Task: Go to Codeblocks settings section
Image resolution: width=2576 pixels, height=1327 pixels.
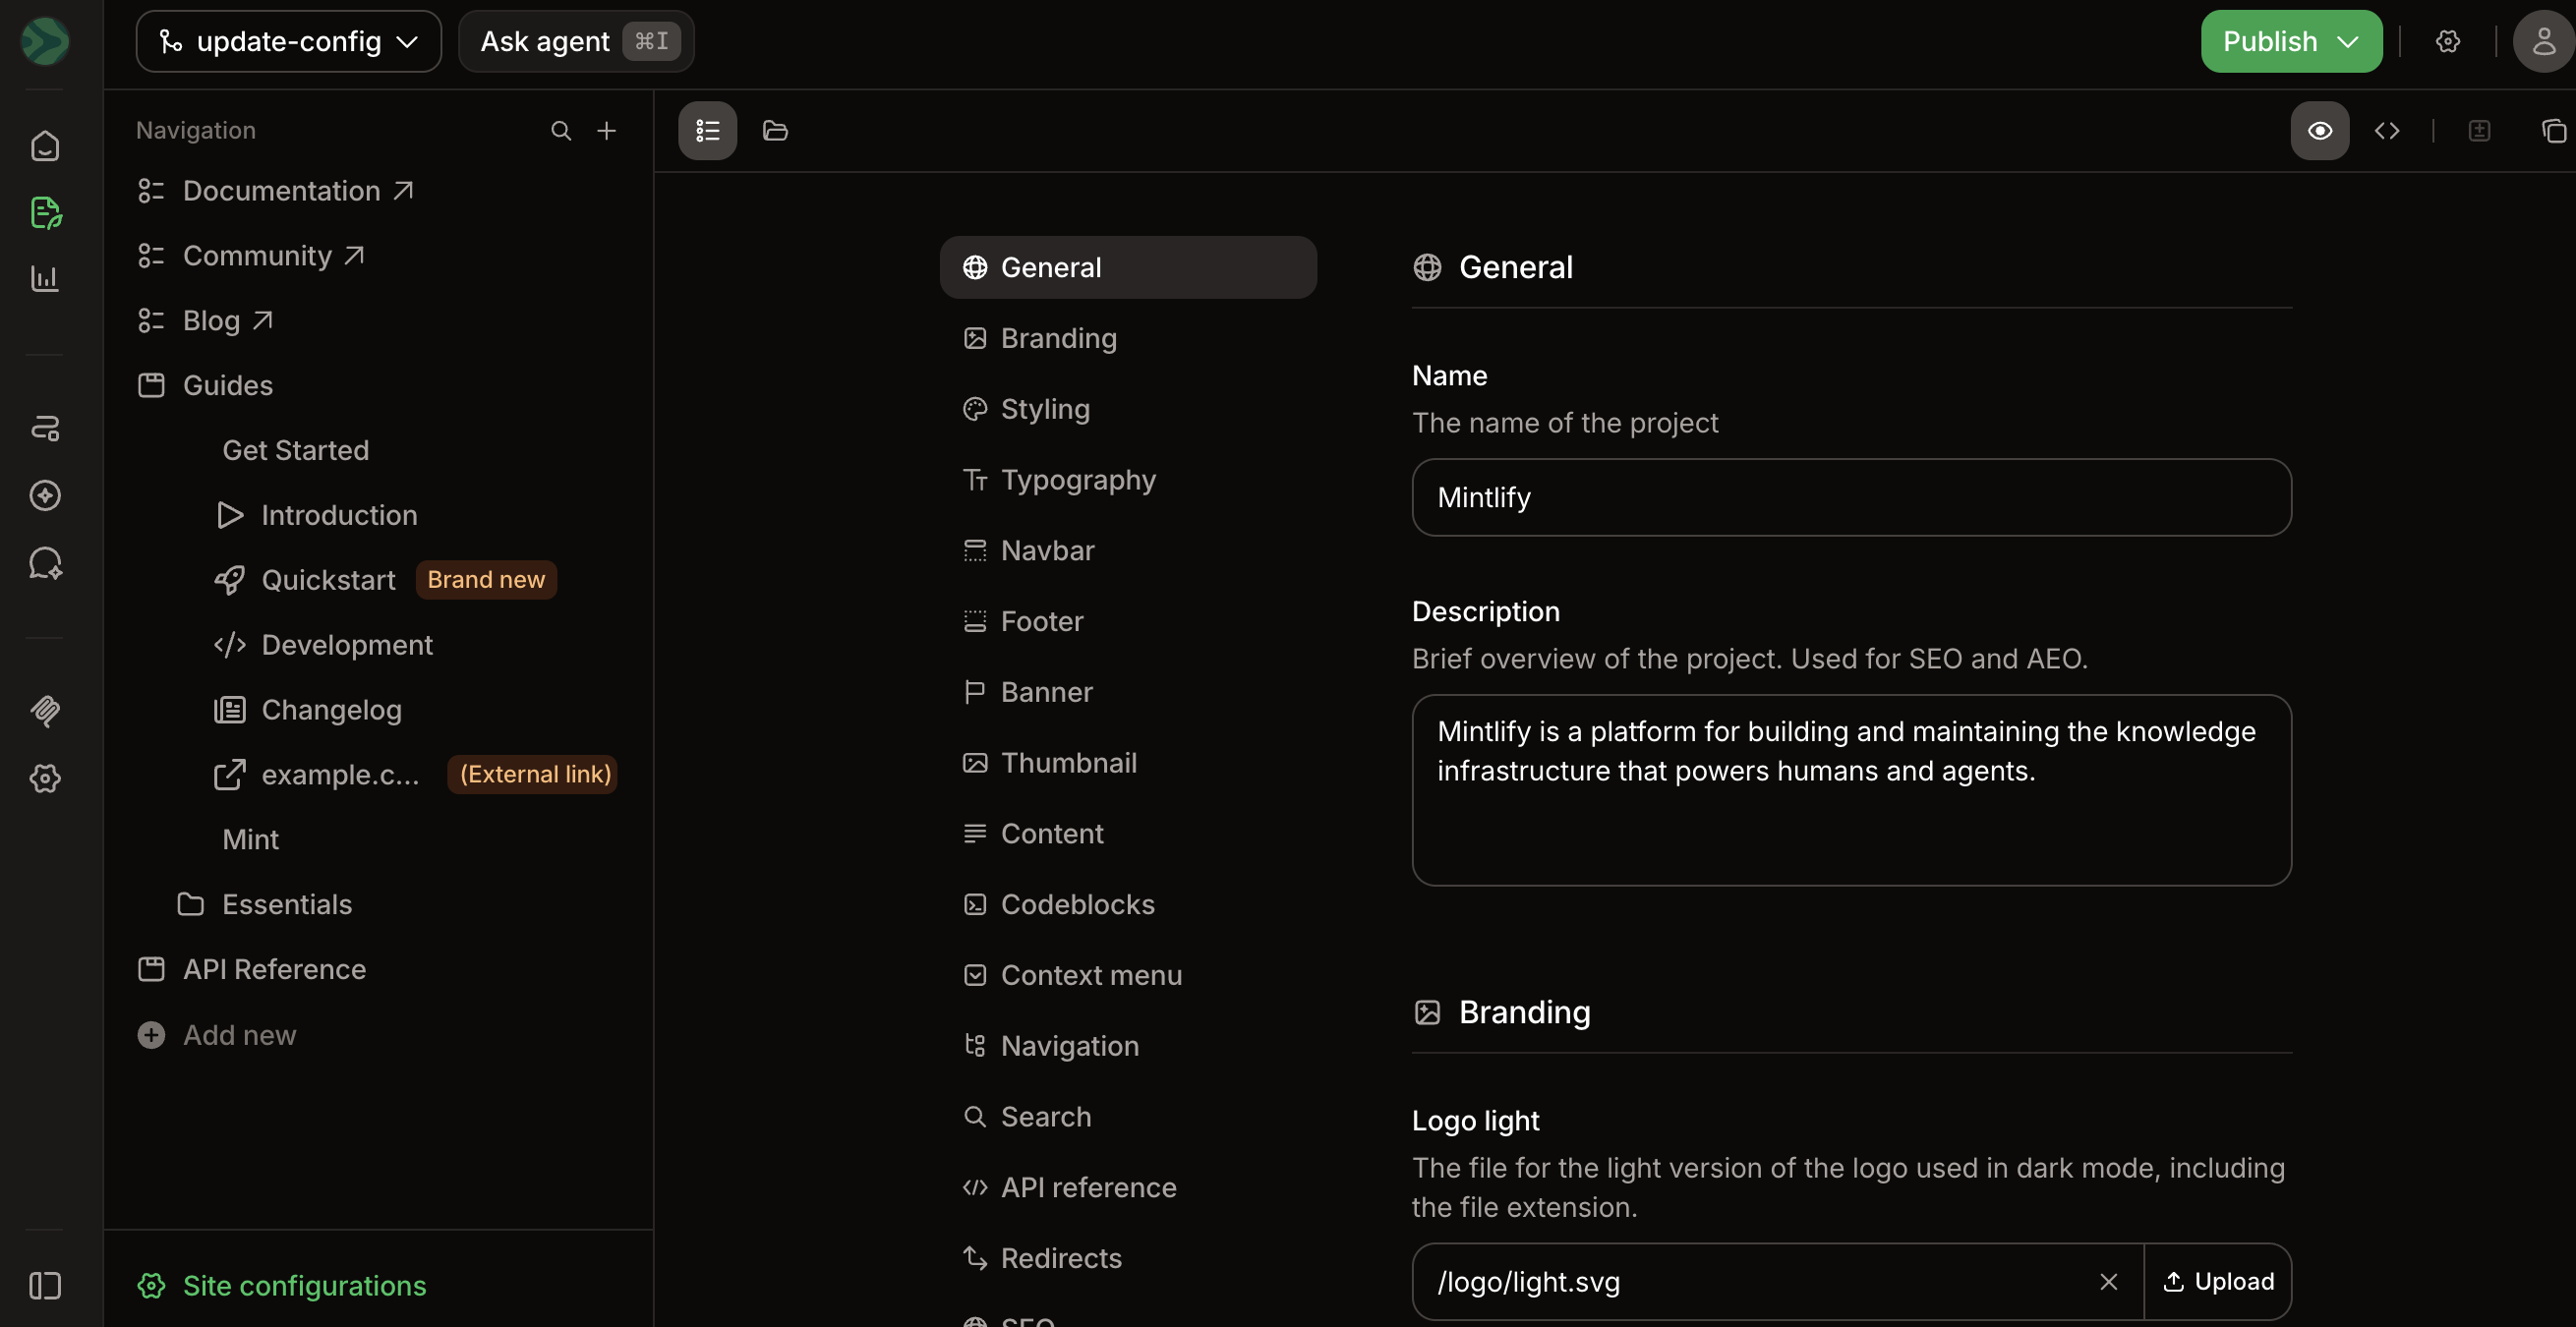Action: (1128, 904)
